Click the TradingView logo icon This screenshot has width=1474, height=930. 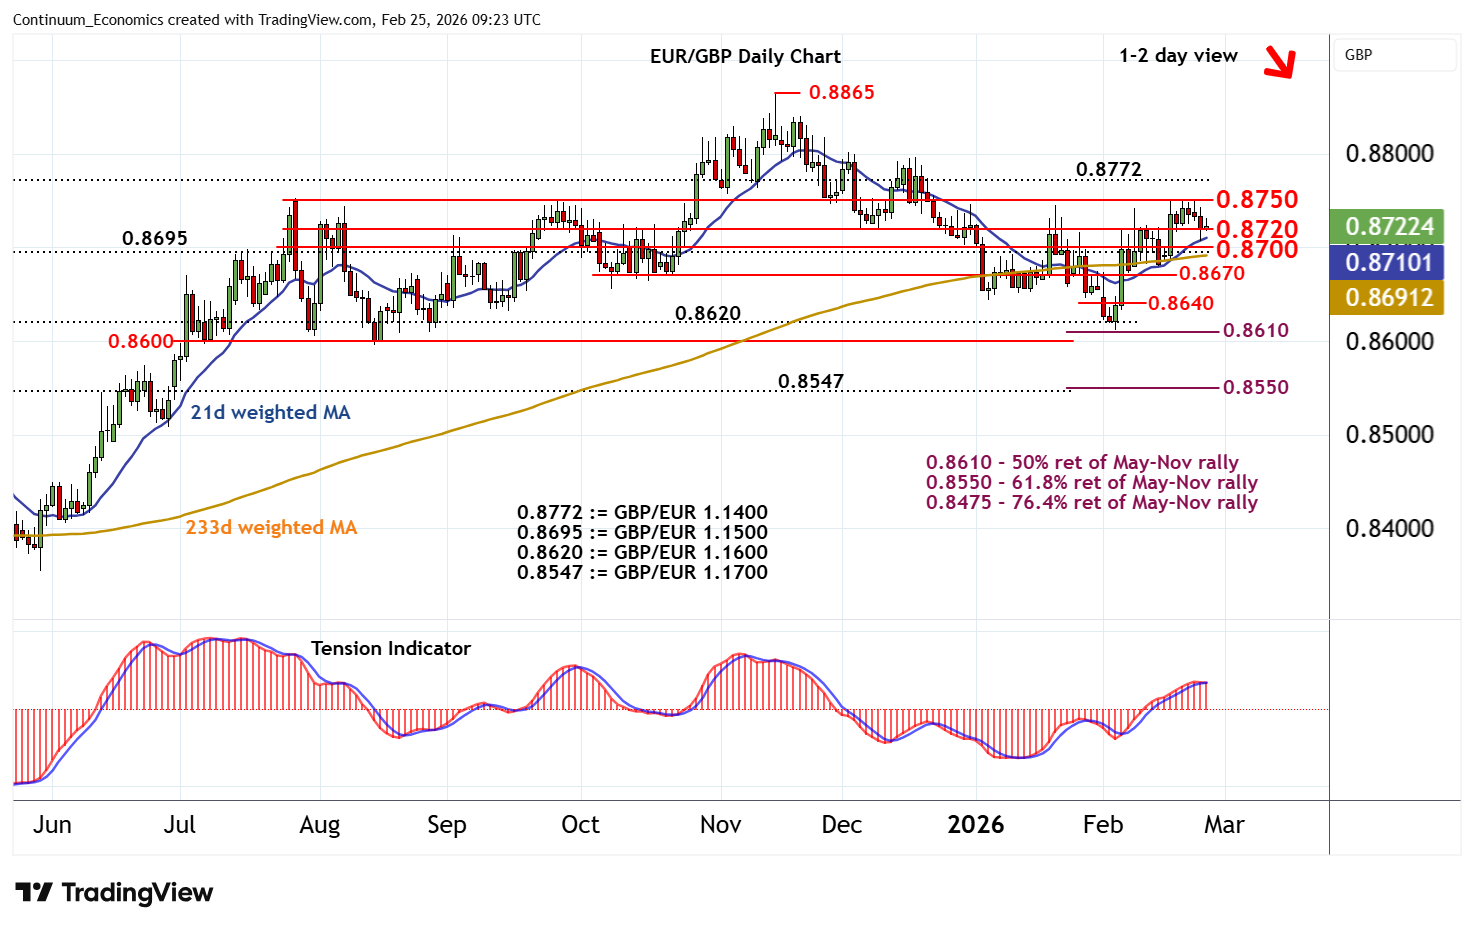coord(33,892)
